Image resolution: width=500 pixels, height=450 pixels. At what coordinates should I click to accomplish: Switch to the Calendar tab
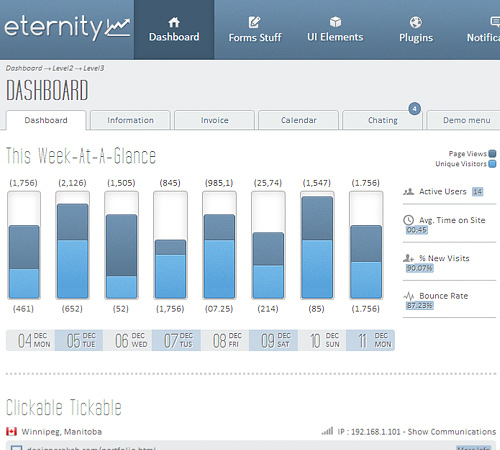point(298,120)
